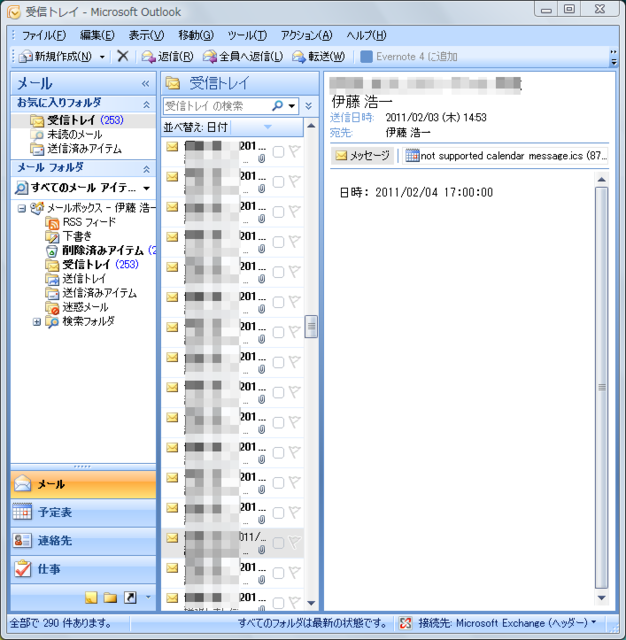Toggle the sort order arrow in header
Viewport: 626px width, 640px height.
pyautogui.click(x=268, y=127)
